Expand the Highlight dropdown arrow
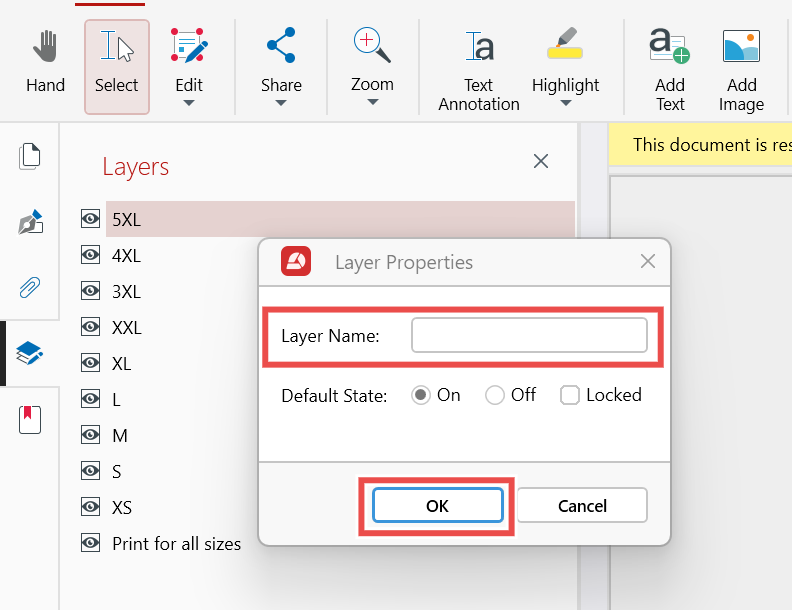 click(x=566, y=103)
